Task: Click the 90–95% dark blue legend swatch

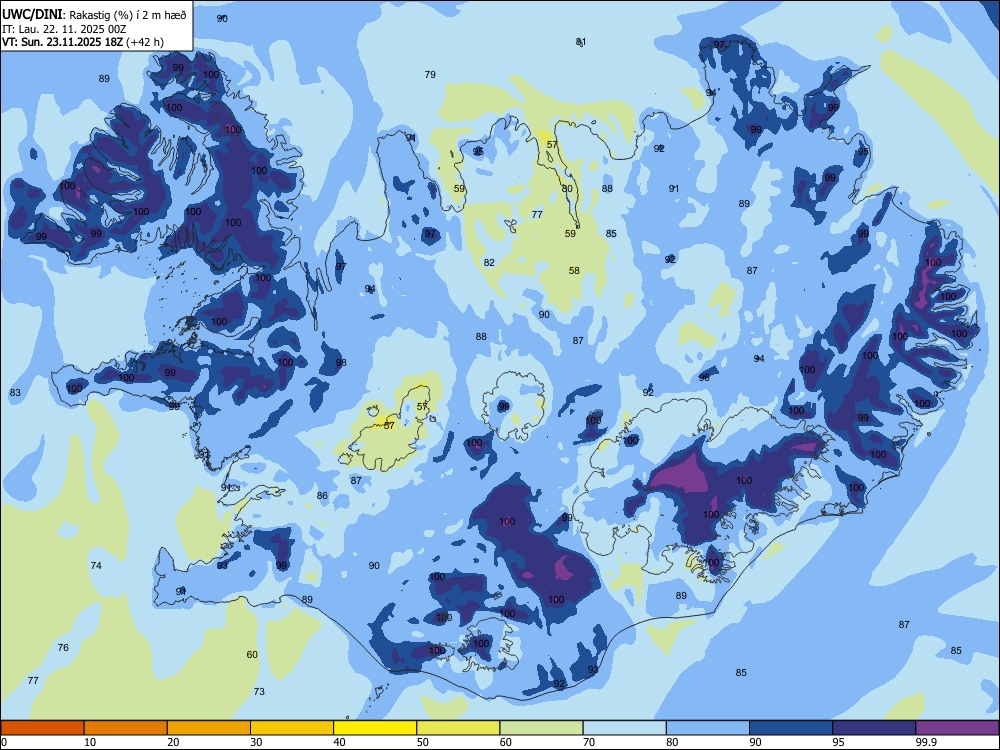Action: 791,728
